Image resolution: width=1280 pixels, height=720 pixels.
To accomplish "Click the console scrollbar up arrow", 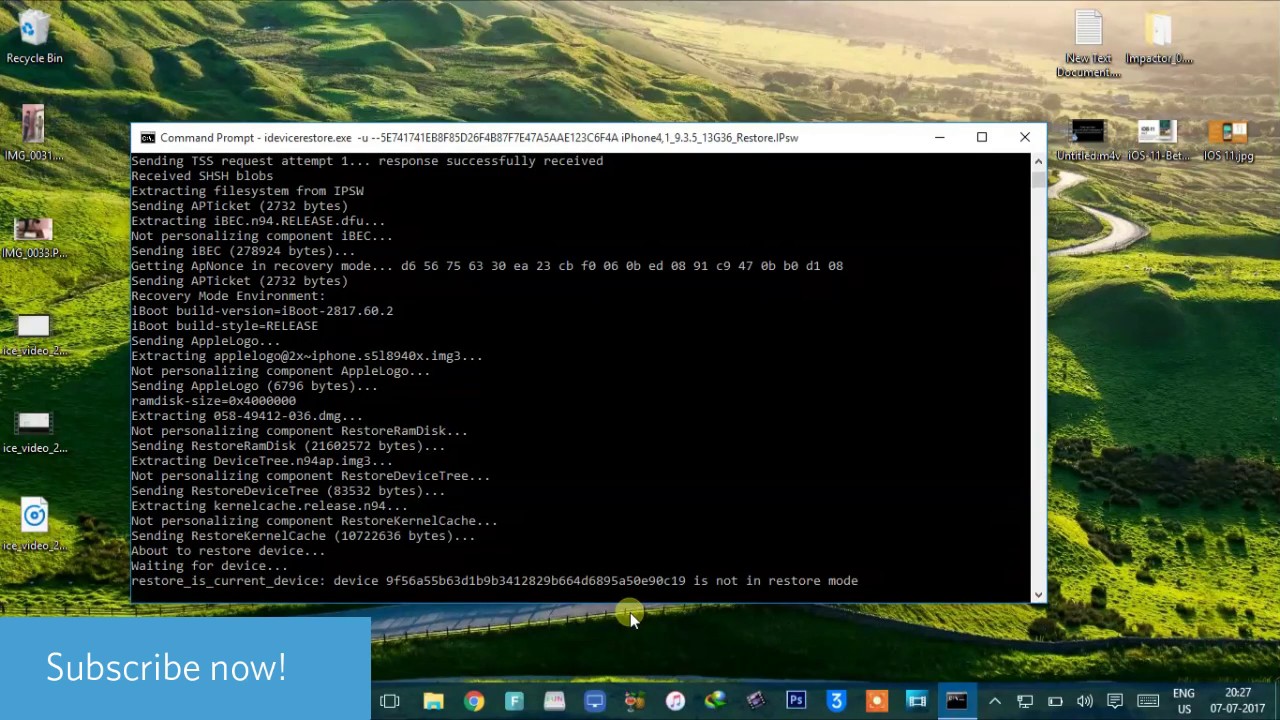I will click(1038, 161).
